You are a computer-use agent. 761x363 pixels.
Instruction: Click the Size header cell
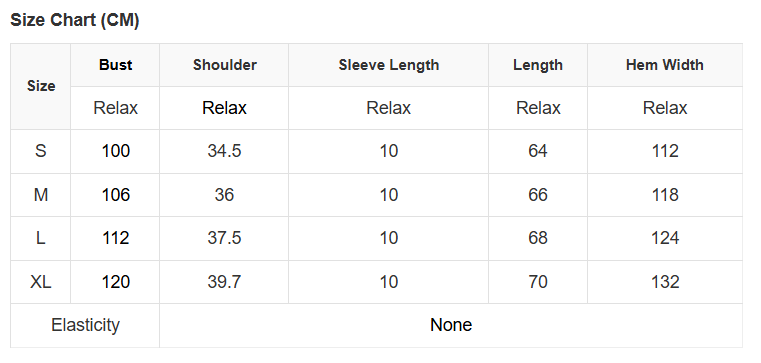pos(41,86)
